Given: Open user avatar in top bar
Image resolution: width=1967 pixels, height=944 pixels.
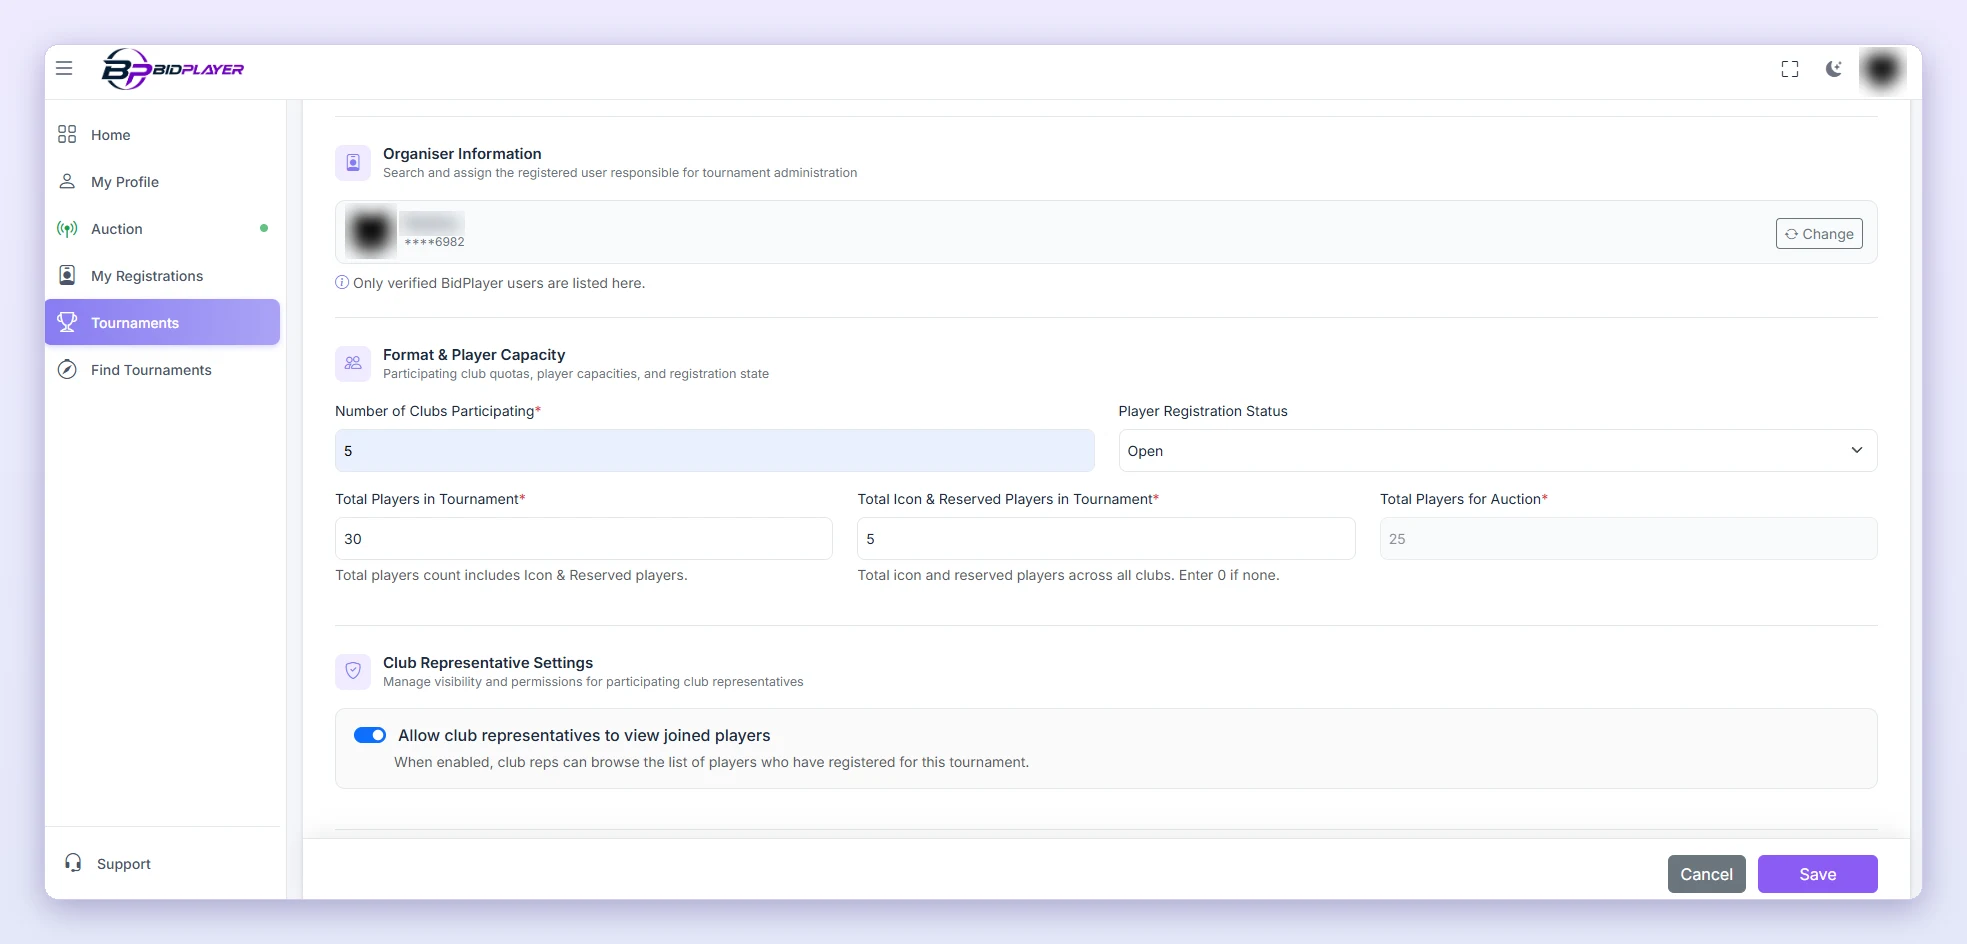Looking at the screenshot, I should pos(1882,69).
